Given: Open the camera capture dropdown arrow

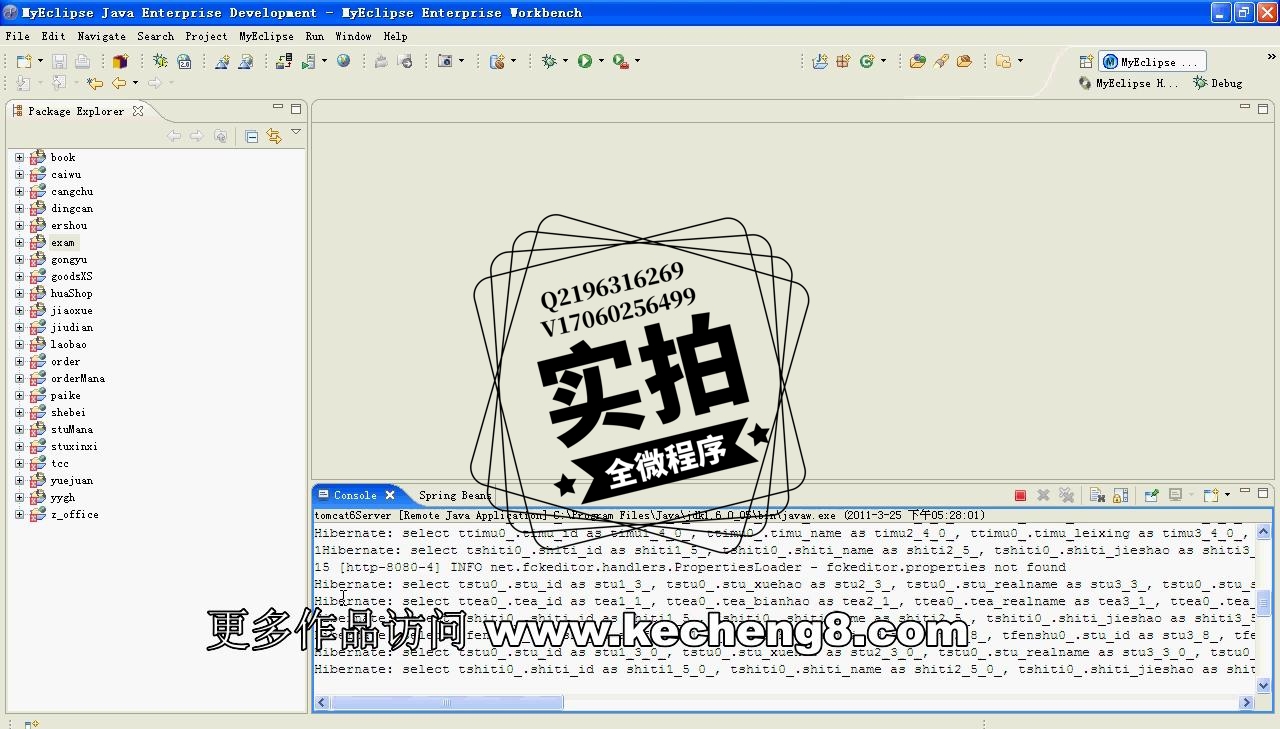Looking at the screenshot, I should tap(461, 61).
